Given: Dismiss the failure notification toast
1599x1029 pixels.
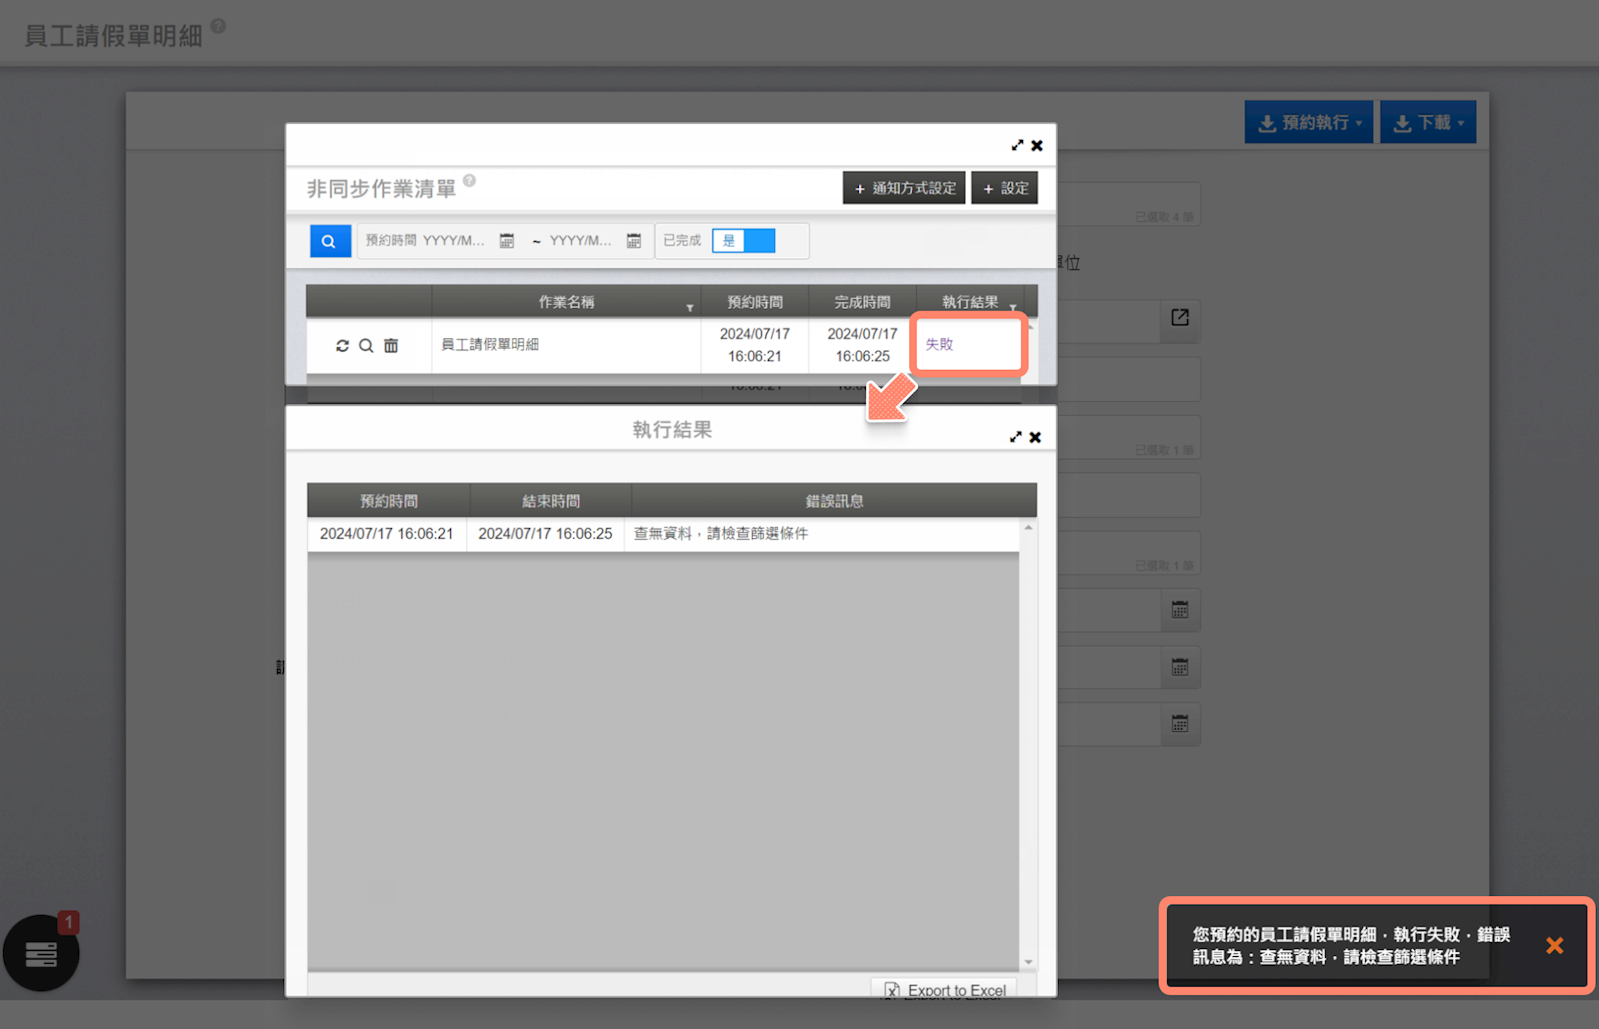Looking at the screenshot, I should click(x=1554, y=945).
